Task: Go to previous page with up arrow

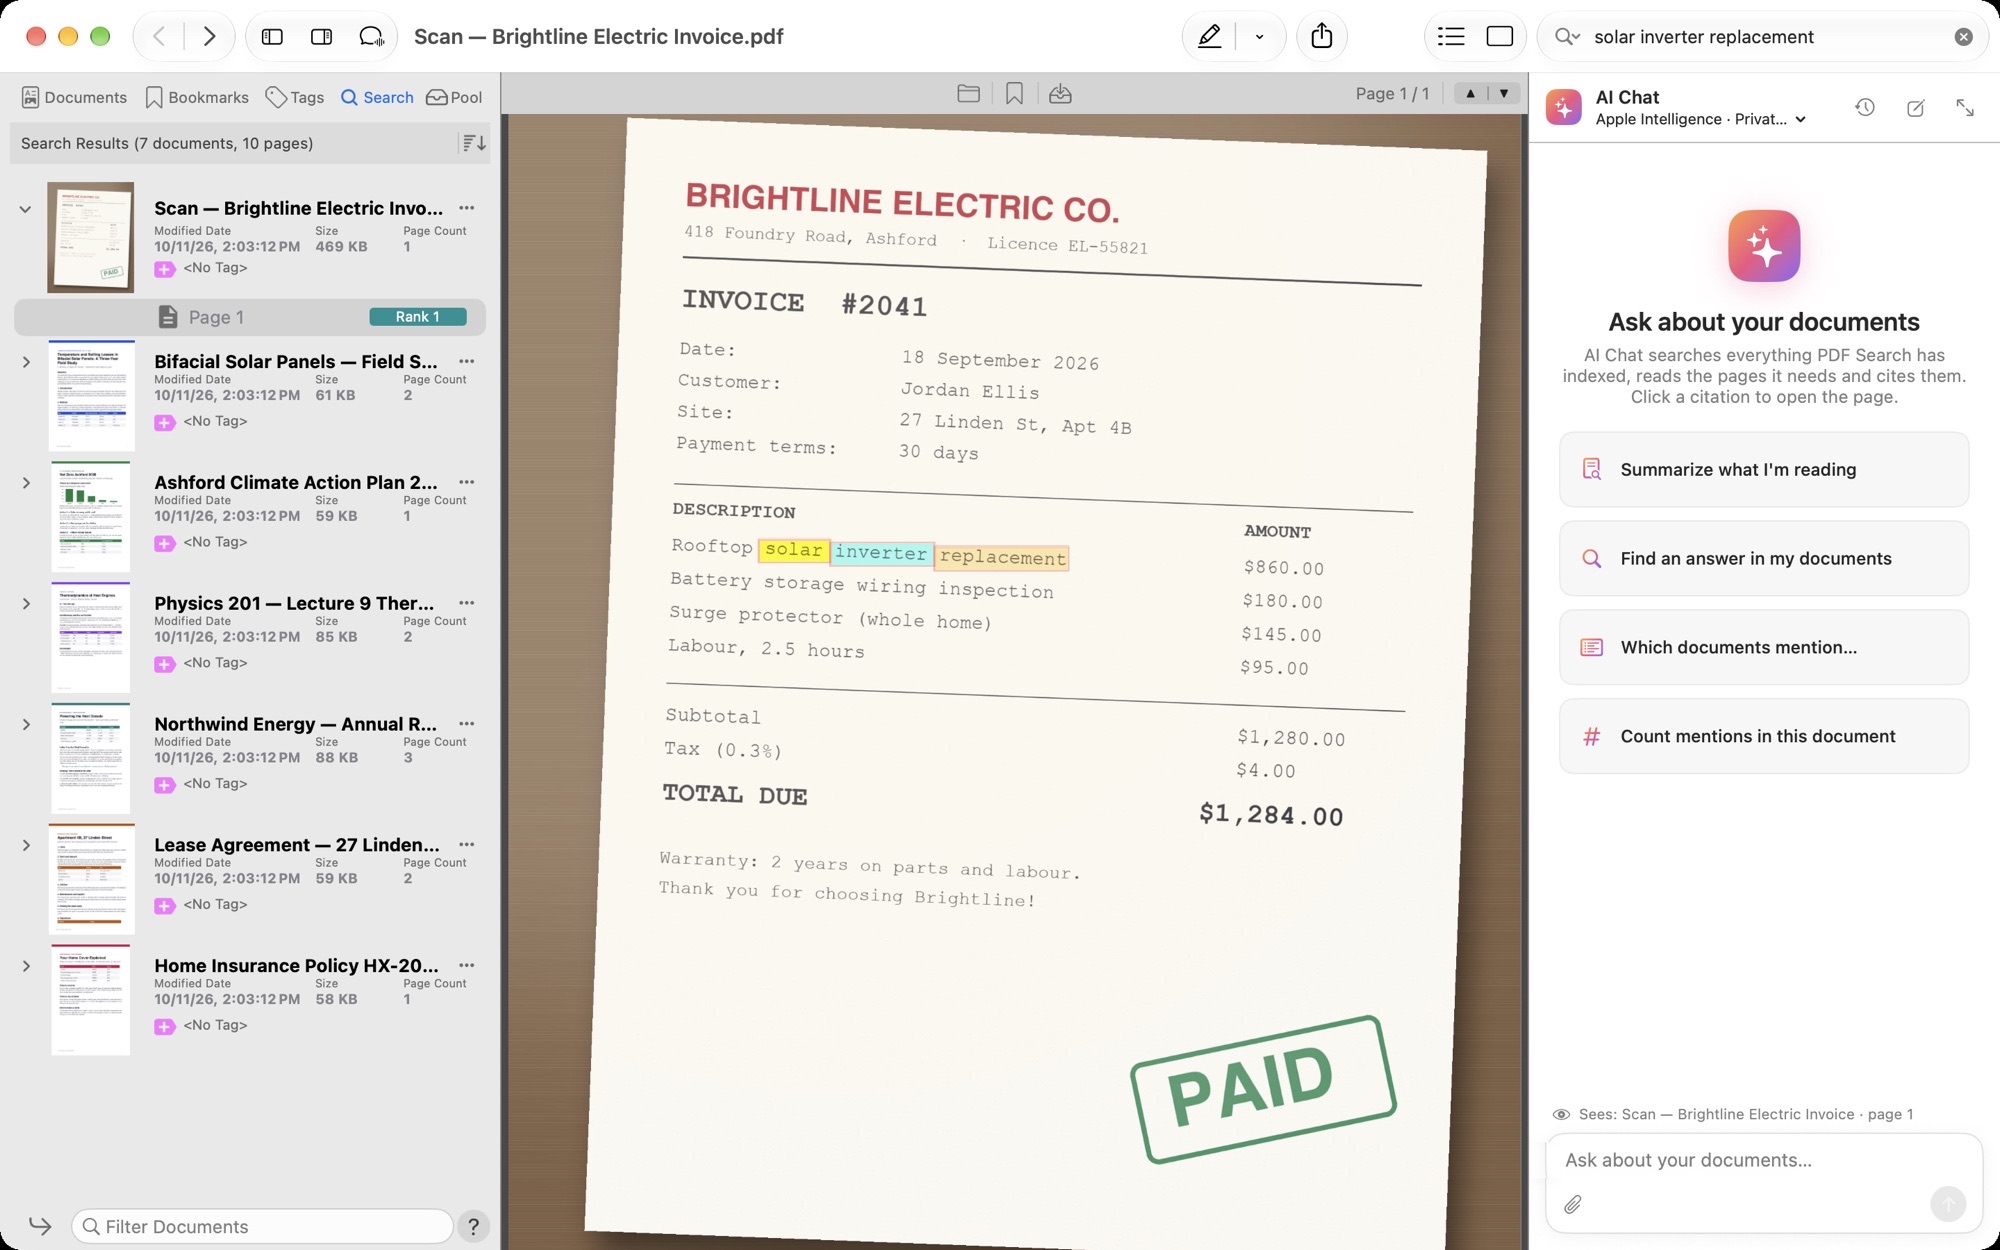Action: pos(1470,93)
